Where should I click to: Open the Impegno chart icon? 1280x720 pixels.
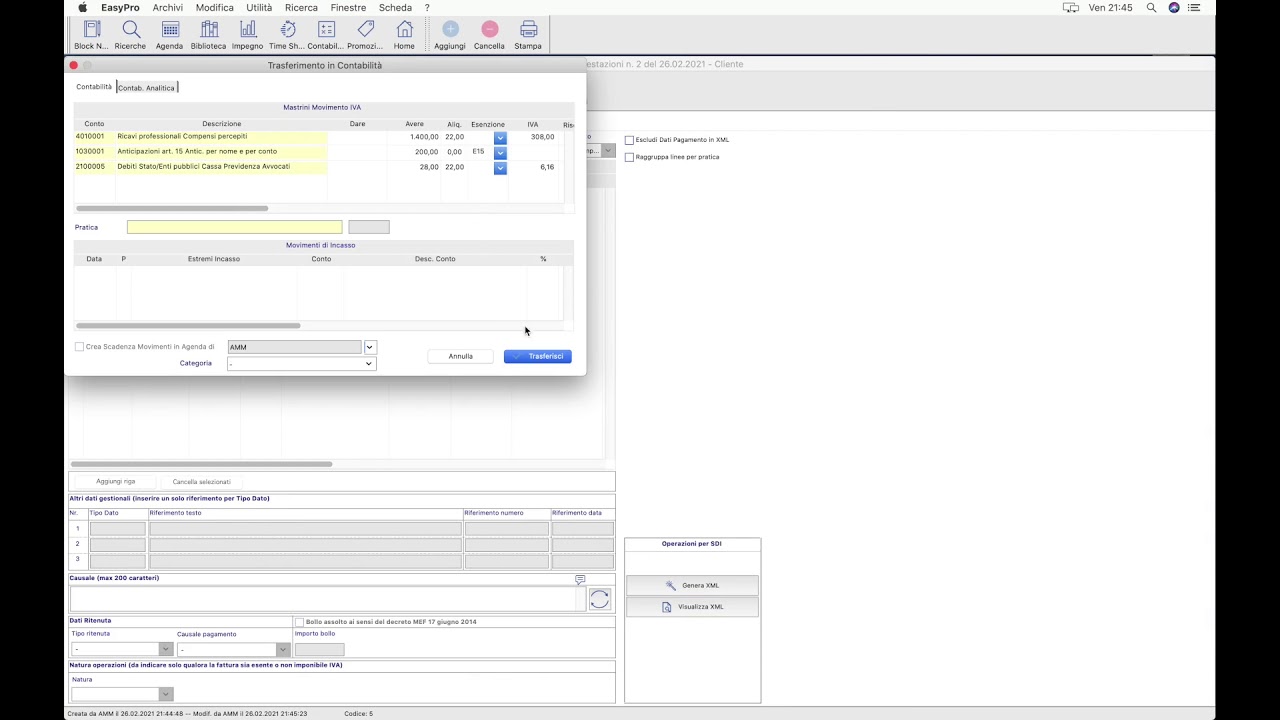click(247, 35)
